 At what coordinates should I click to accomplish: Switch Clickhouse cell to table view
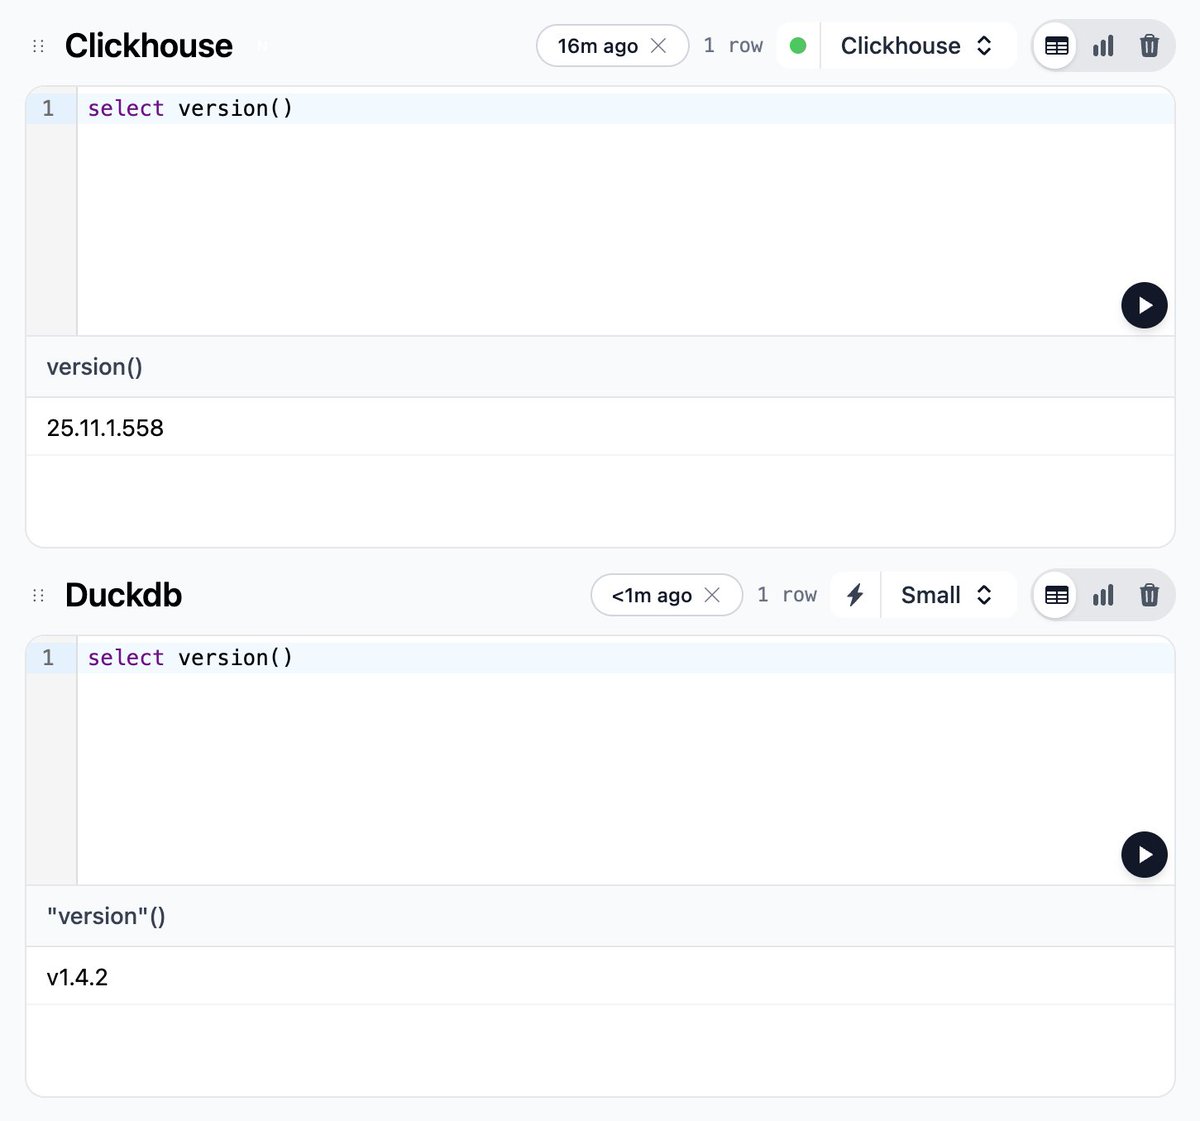(1056, 46)
